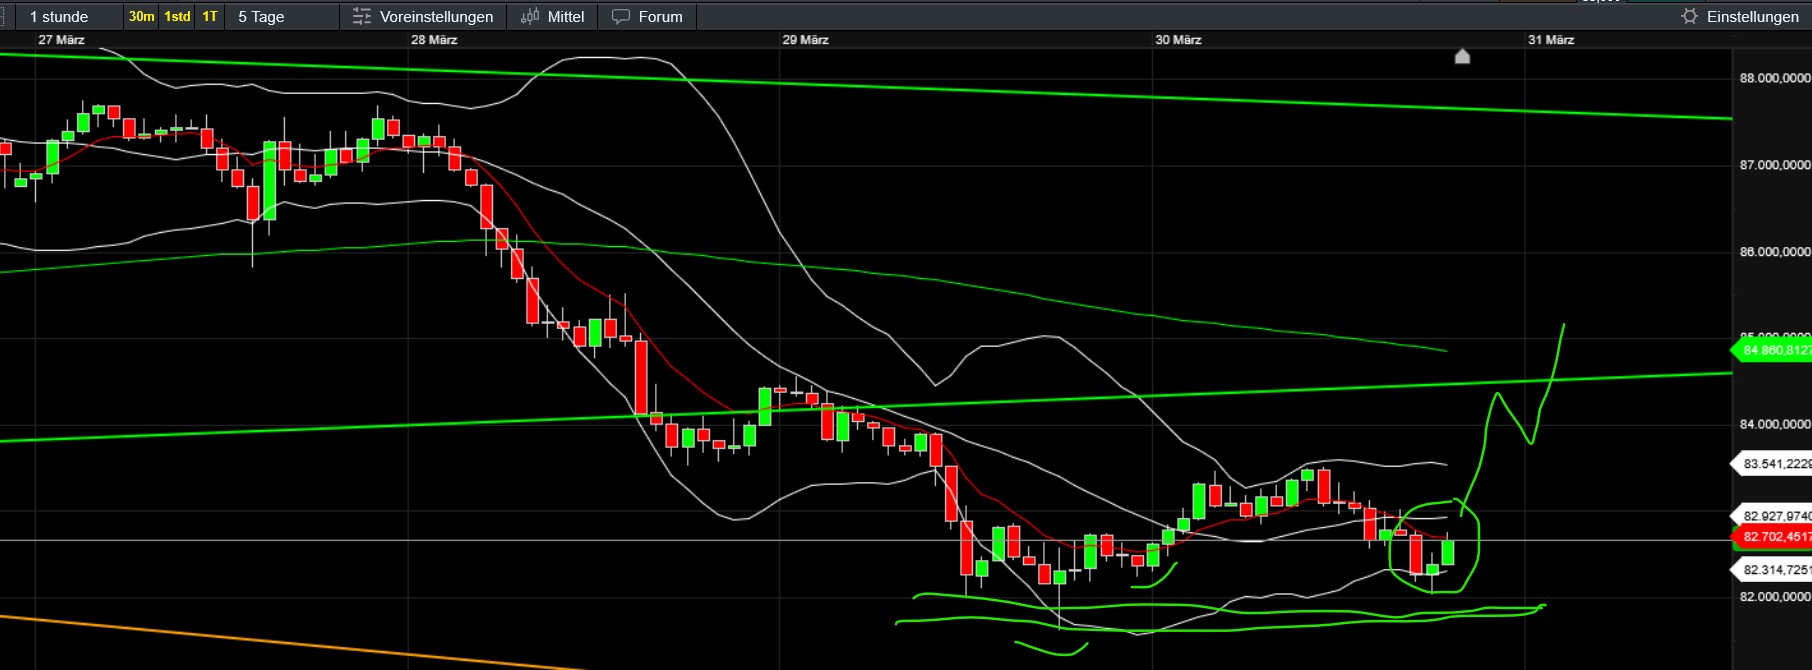Click the red 82.702,4517 current price label
Viewport: 1812px width, 670px height.
[1772, 537]
